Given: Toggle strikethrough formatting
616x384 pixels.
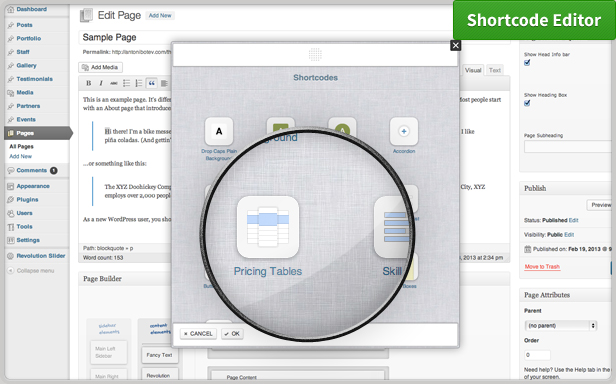Looking at the screenshot, I should 114,83.
